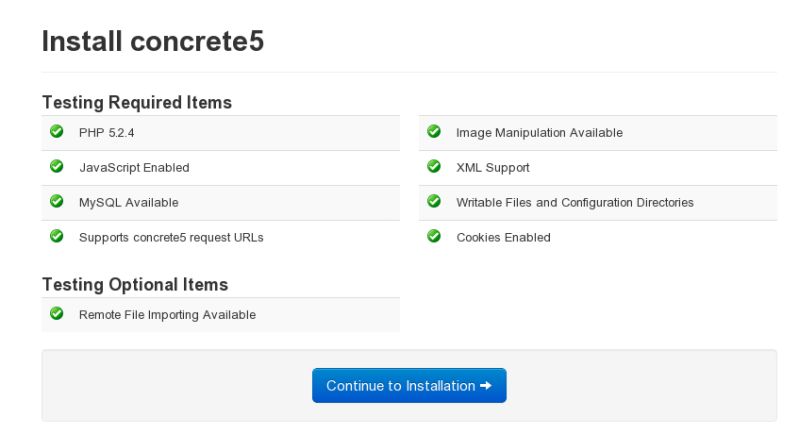Click the Remote File Importing Available label
799x434 pixels.
pos(167,315)
